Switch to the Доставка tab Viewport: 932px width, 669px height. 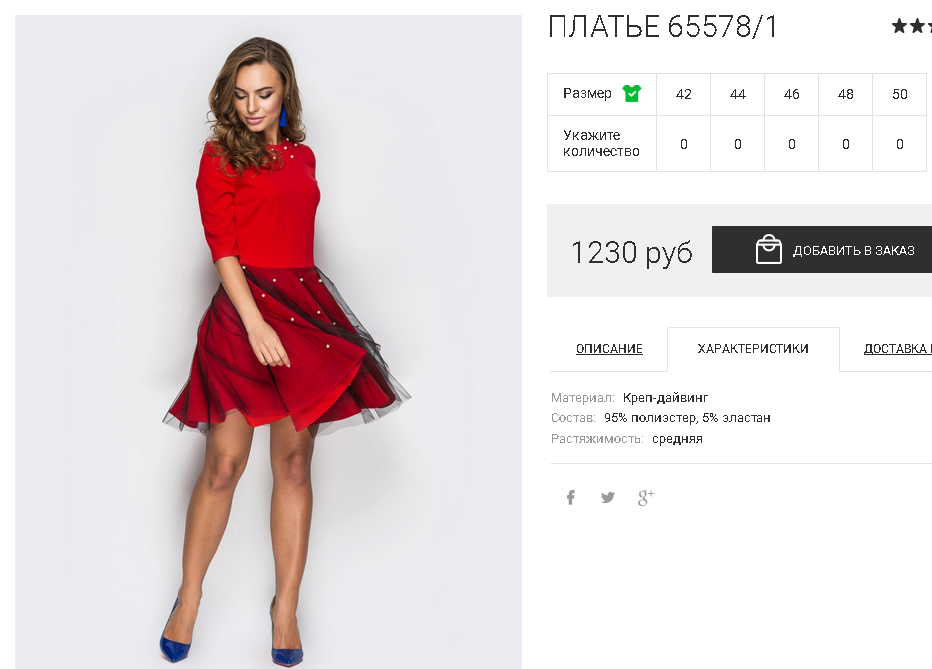897,349
